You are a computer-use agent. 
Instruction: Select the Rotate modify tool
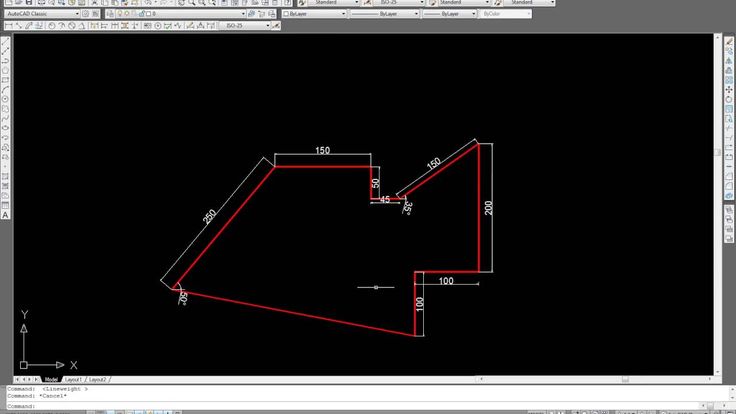pos(729,99)
